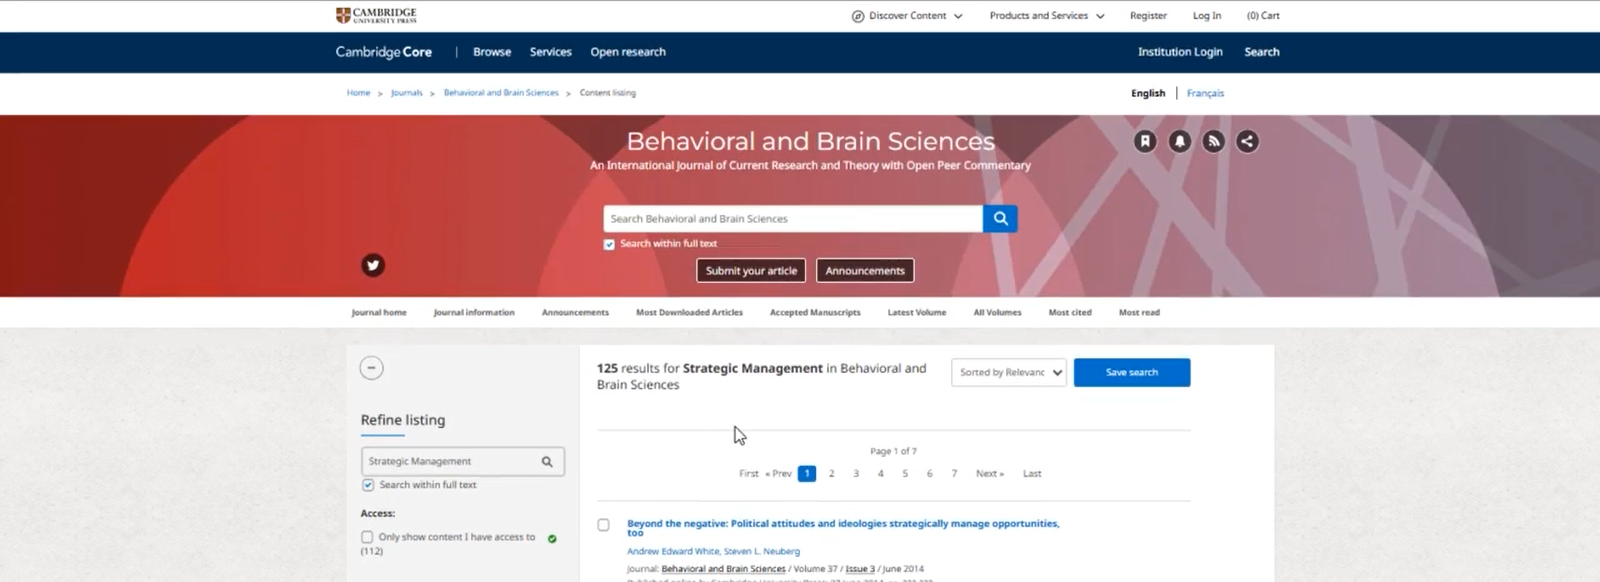Open the journal's Twitter icon
Viewport: 1600px width, 582px height.
pyautogui.click(x=373, y=265)
